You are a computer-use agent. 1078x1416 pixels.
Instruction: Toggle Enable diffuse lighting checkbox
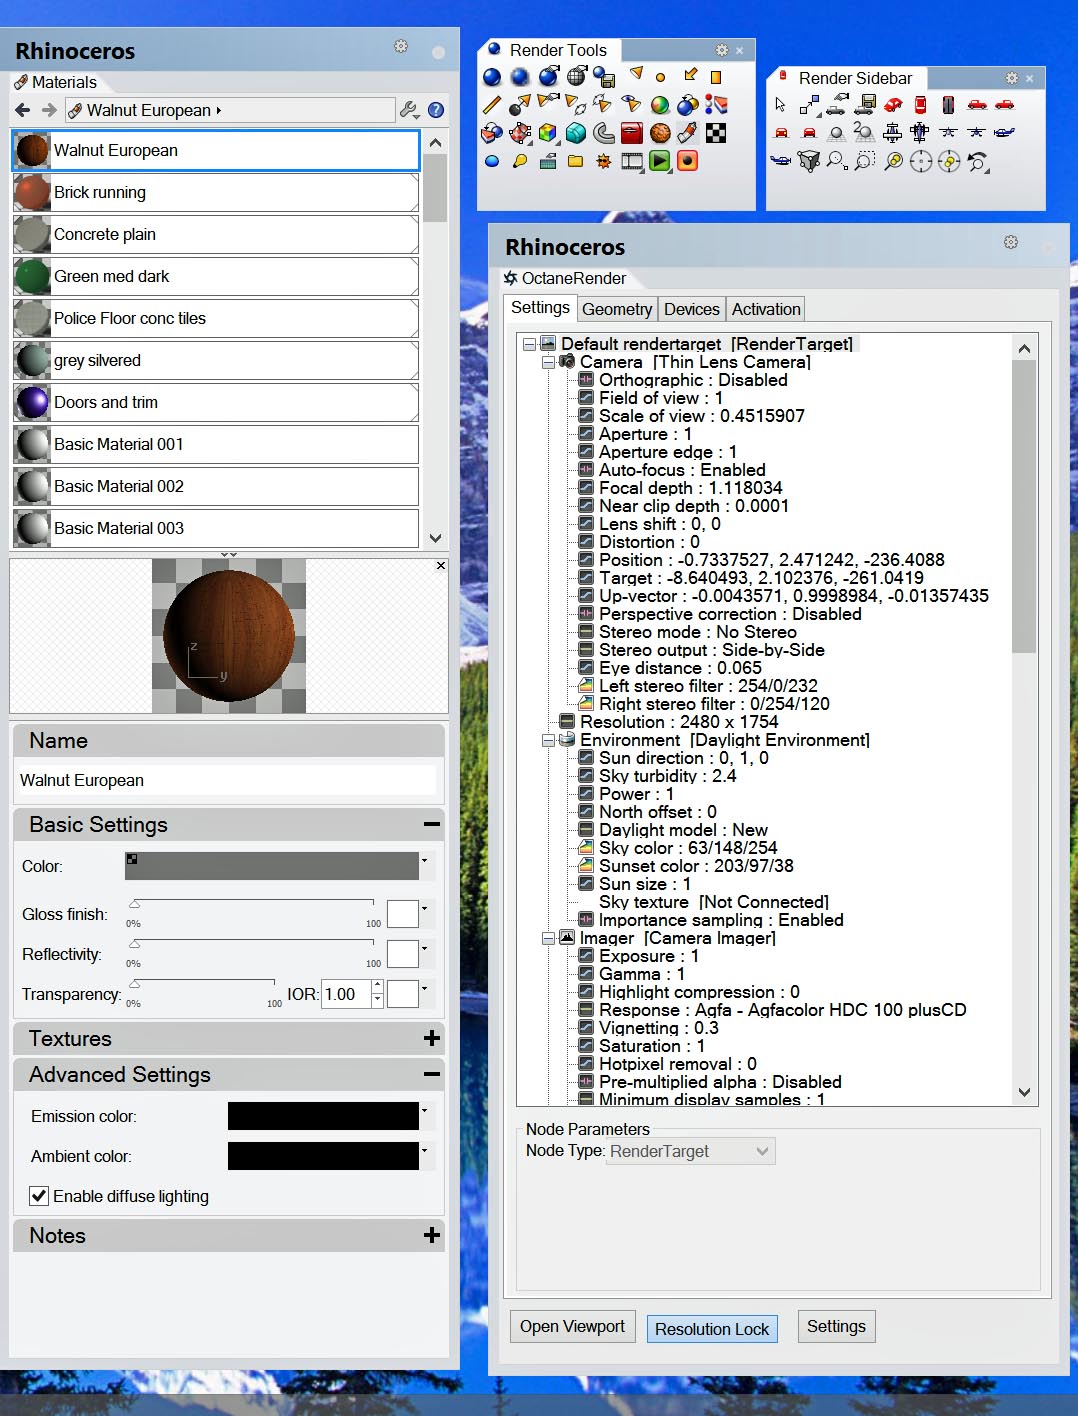39,1195
